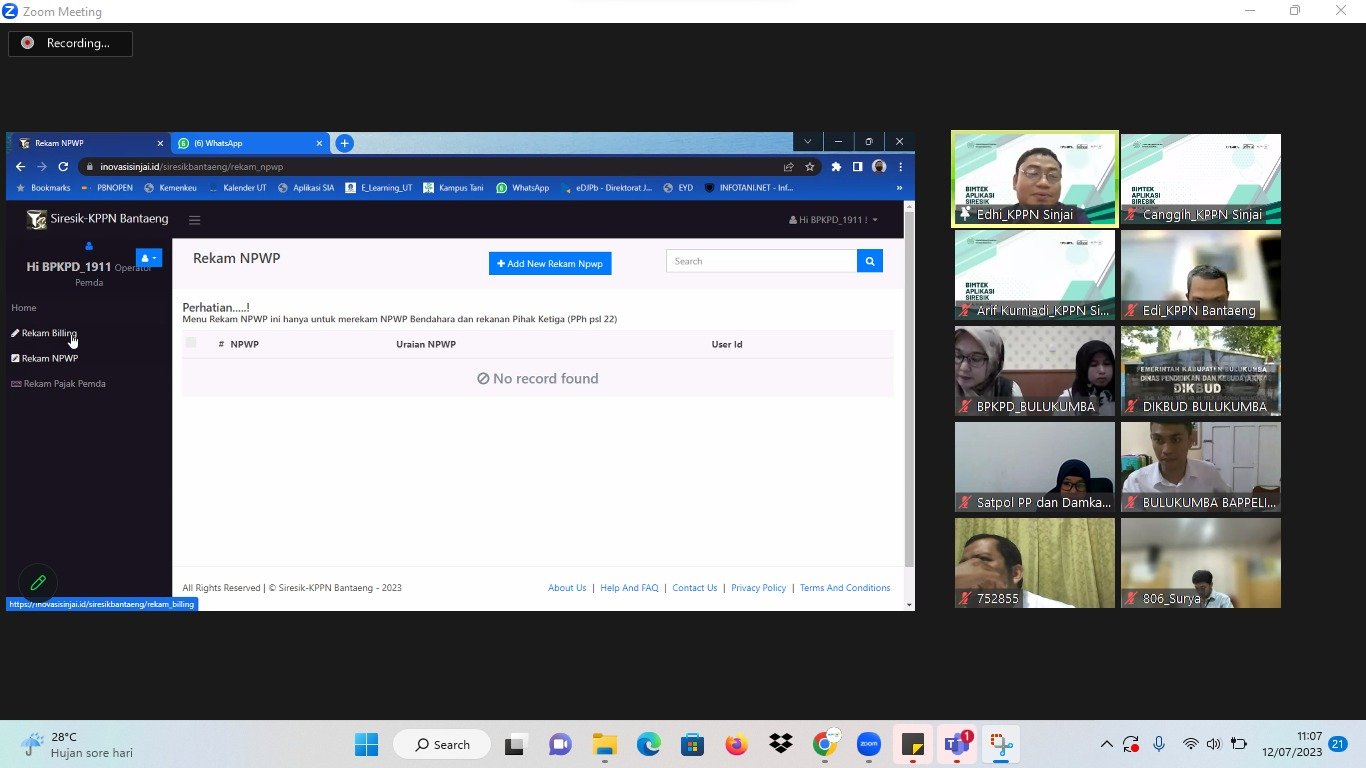Open the blue user dropdown button in sidebar
Image resolution: width=1366 pixels, height=768 pixels.
pos(148,258)
